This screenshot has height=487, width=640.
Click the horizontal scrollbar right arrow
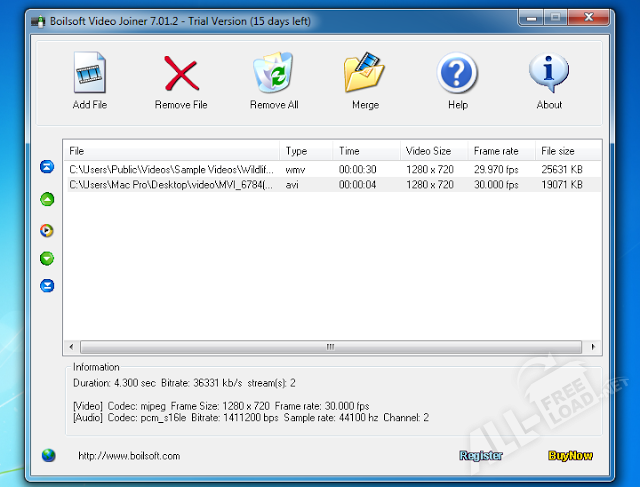point(595,347)
